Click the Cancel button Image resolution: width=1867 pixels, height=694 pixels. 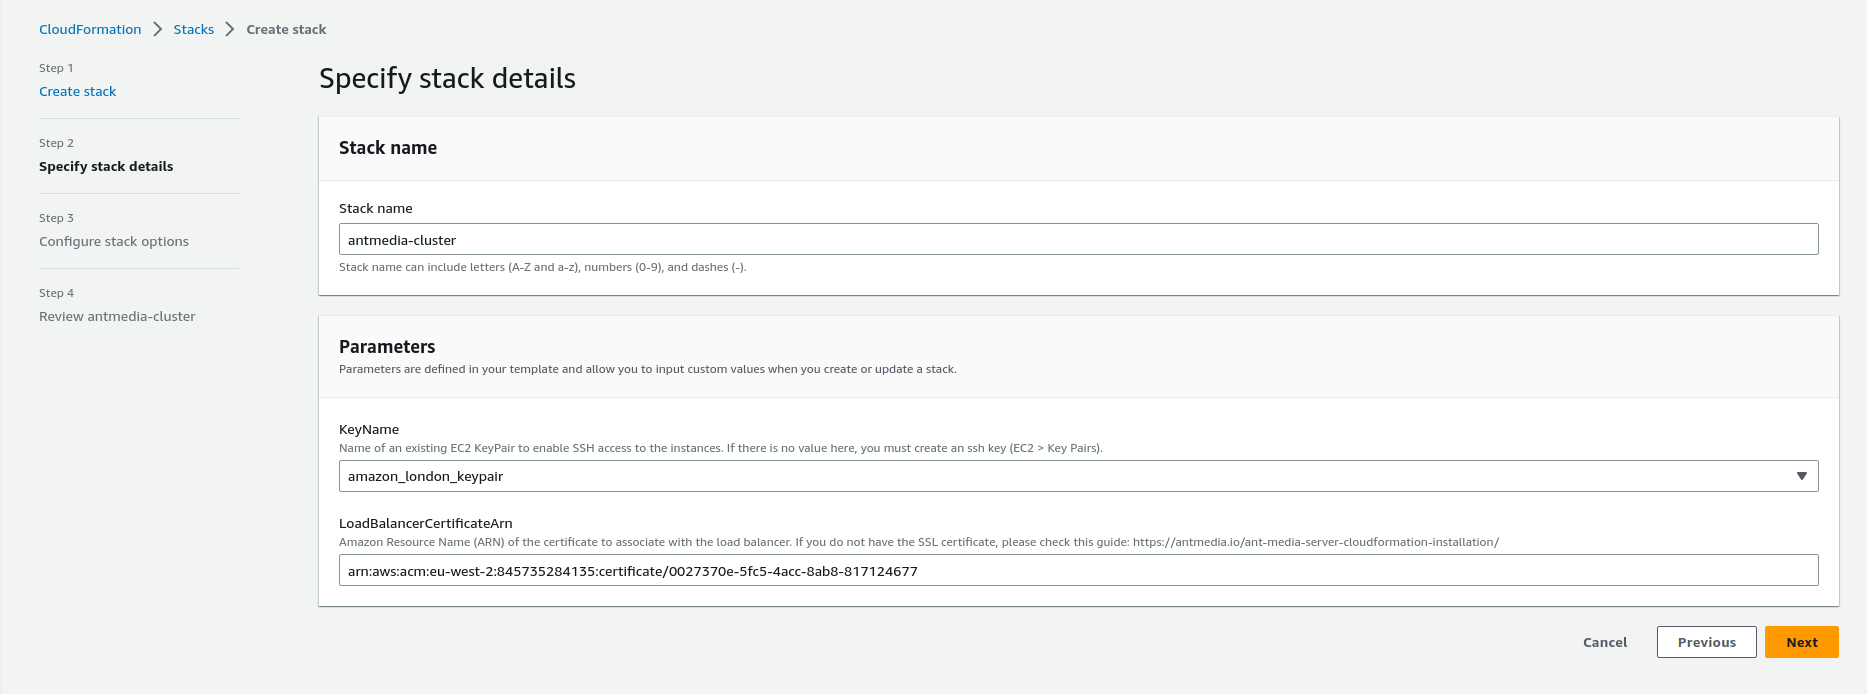pyautogui.click(x=1604, y=642)
